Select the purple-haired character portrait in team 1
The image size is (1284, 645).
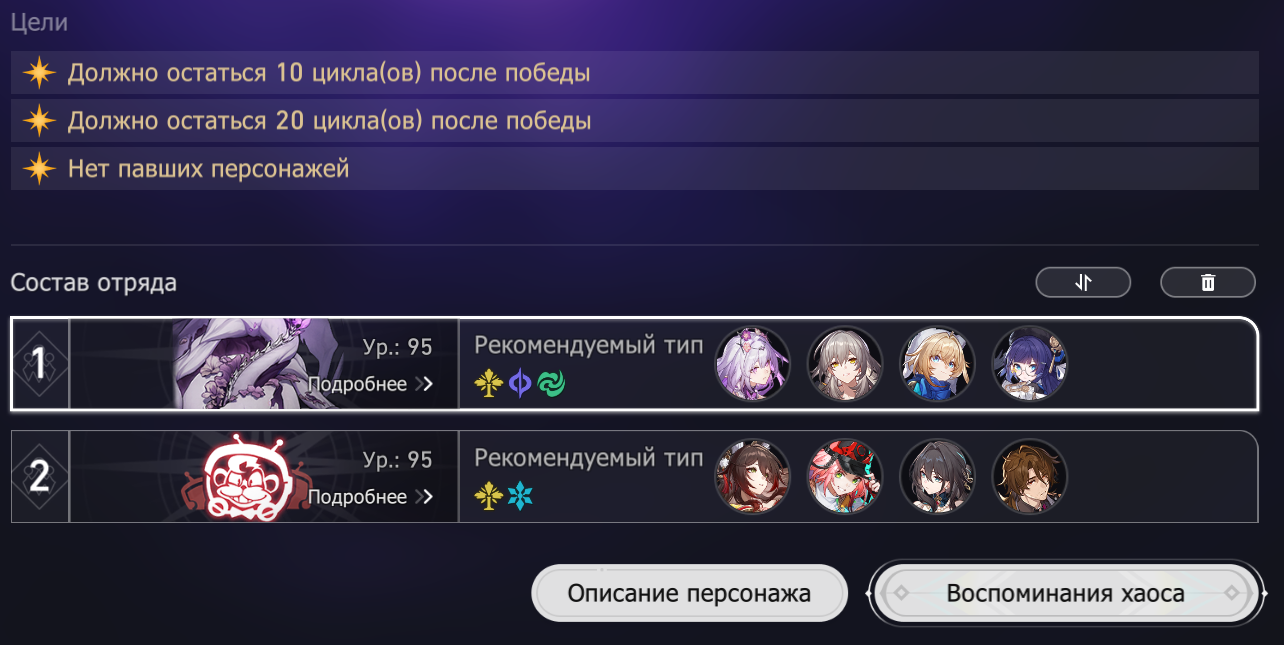pos(753,364)
